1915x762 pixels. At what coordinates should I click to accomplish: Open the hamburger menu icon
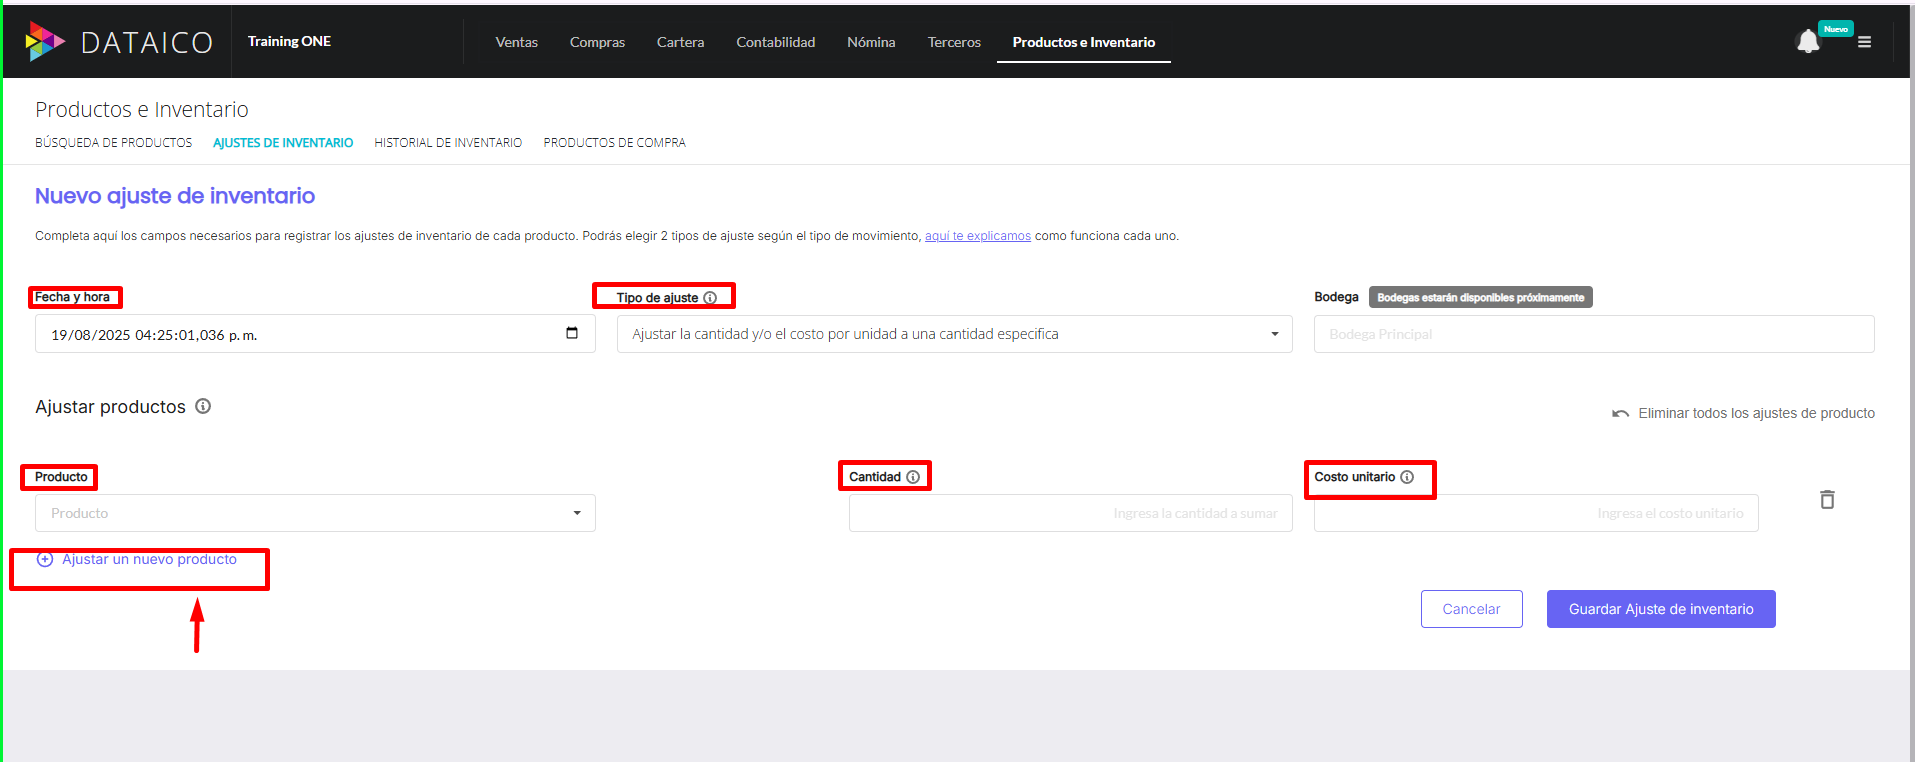[x=1864, y=42]
